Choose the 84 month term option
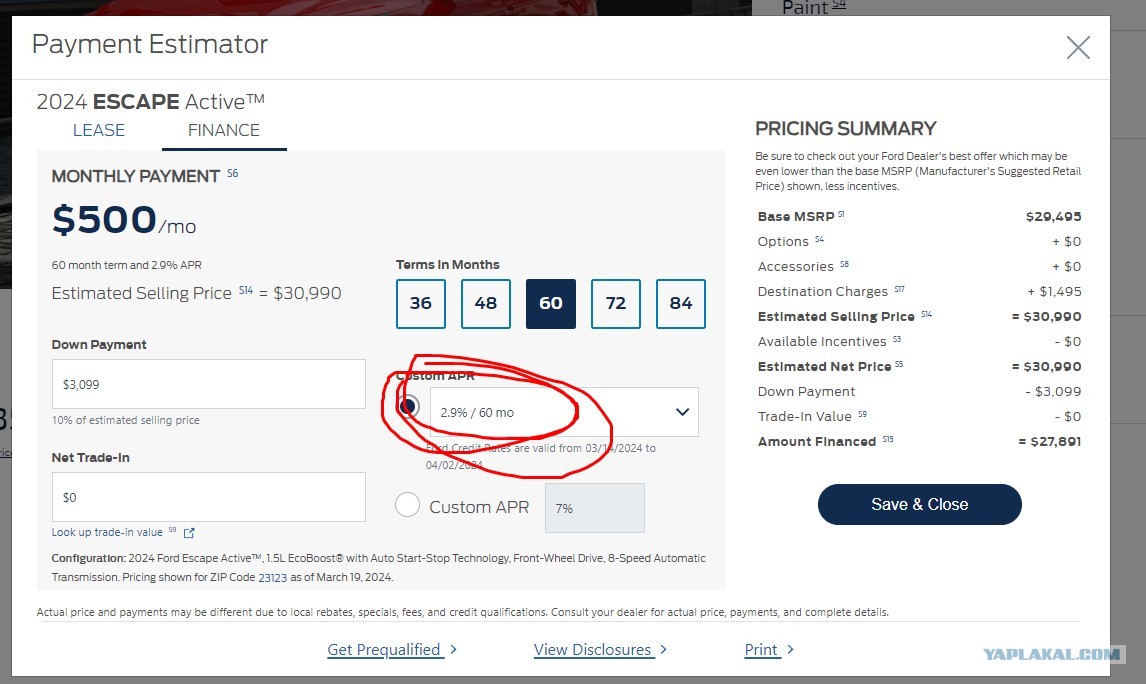 [680, 303]
